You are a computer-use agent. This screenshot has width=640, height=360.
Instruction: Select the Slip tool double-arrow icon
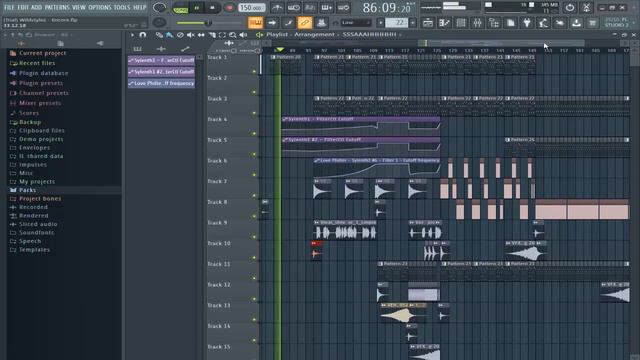[x=201, y=35]
